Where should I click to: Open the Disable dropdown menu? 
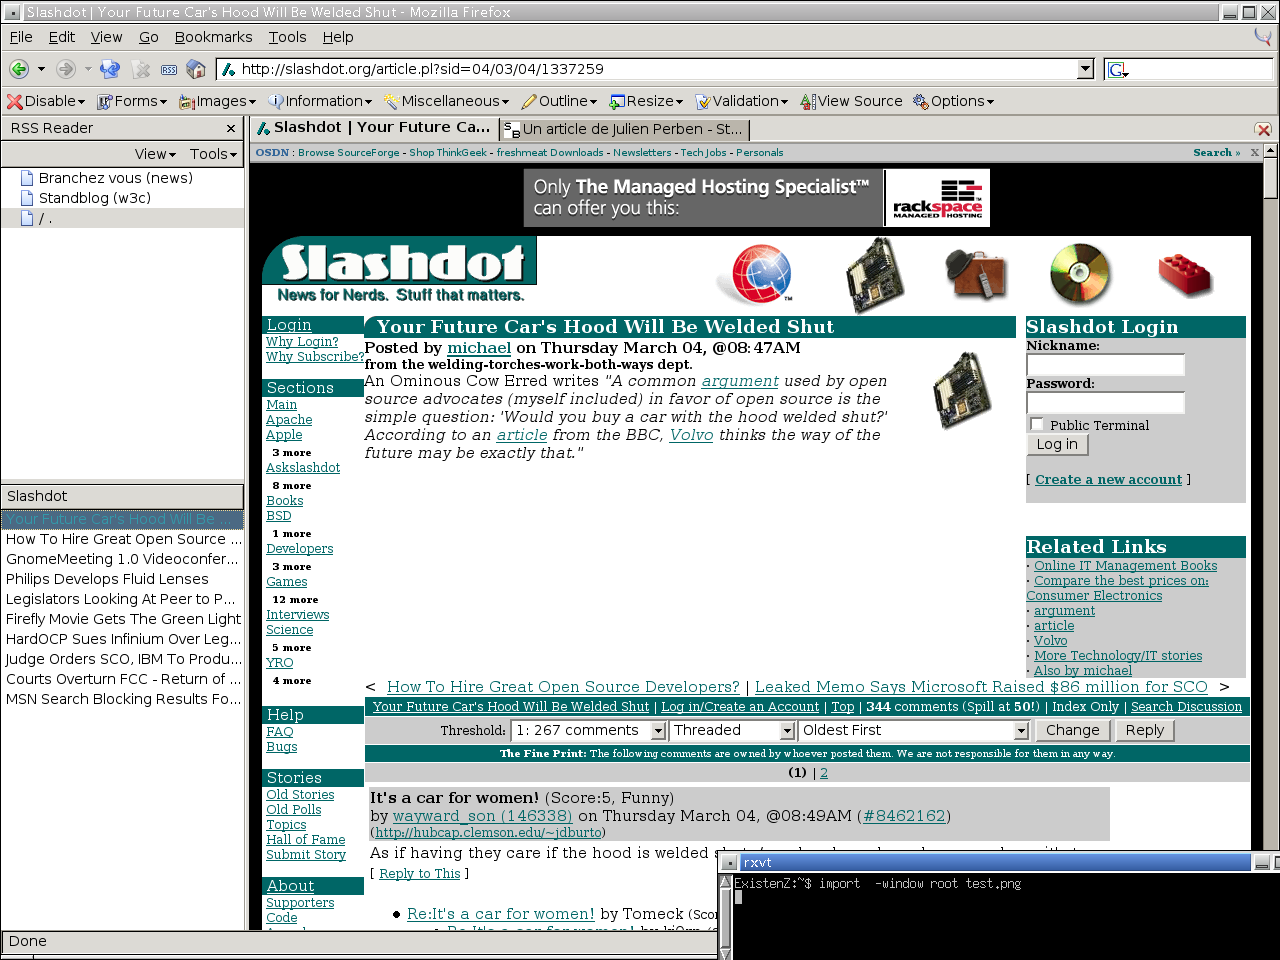tap(45, 101)
